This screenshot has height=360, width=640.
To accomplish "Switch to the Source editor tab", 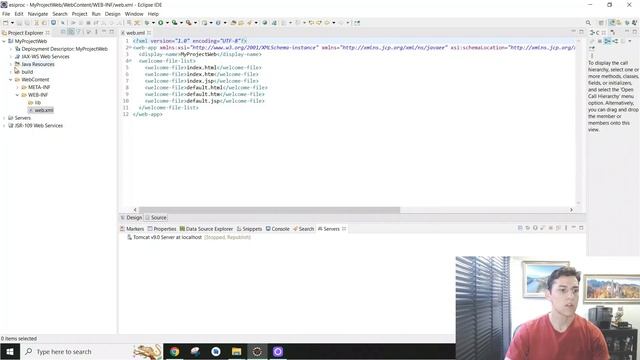I will [x=156, y=218].
